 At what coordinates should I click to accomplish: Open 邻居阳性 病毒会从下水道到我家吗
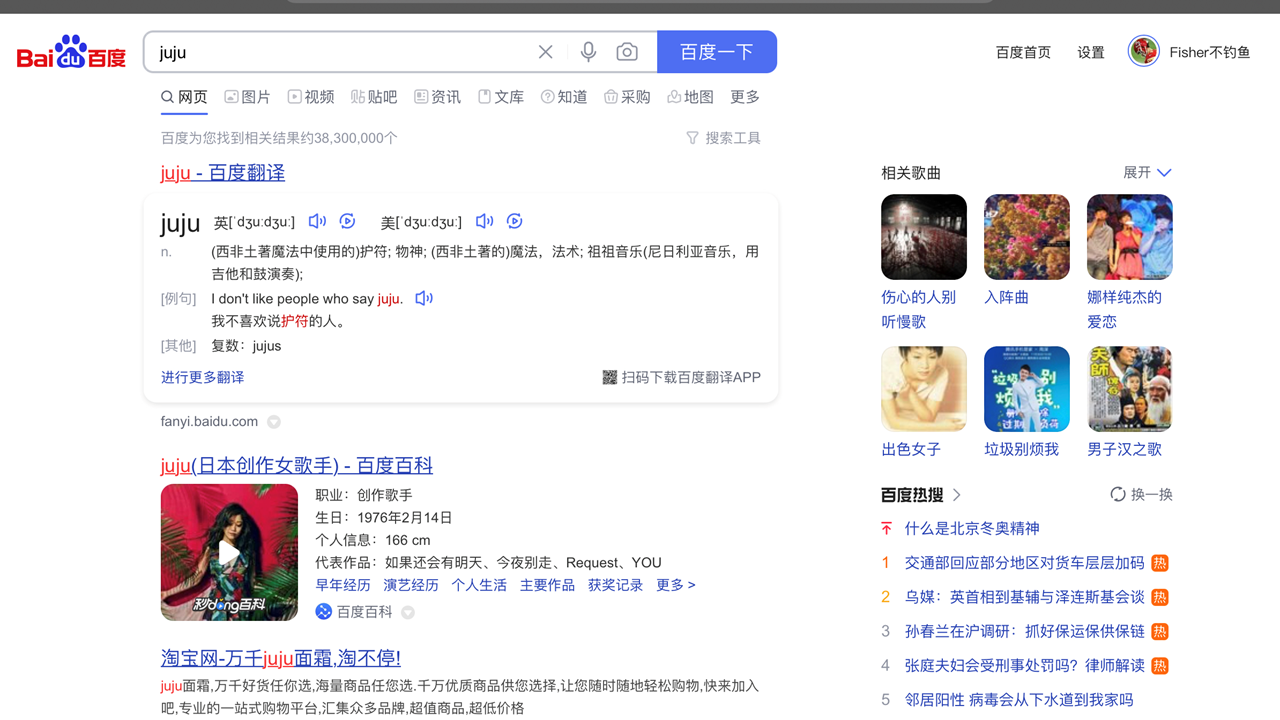tap(1019, 700)
